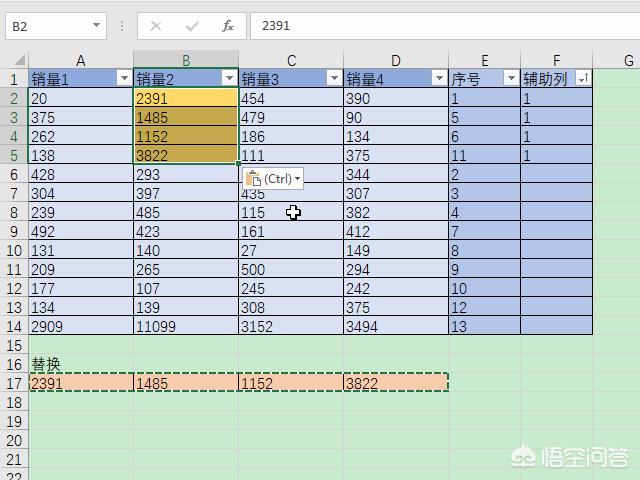The width and height of the screenshot is (640, 480).
Task: Select column C header
Action: coord(291,60)
